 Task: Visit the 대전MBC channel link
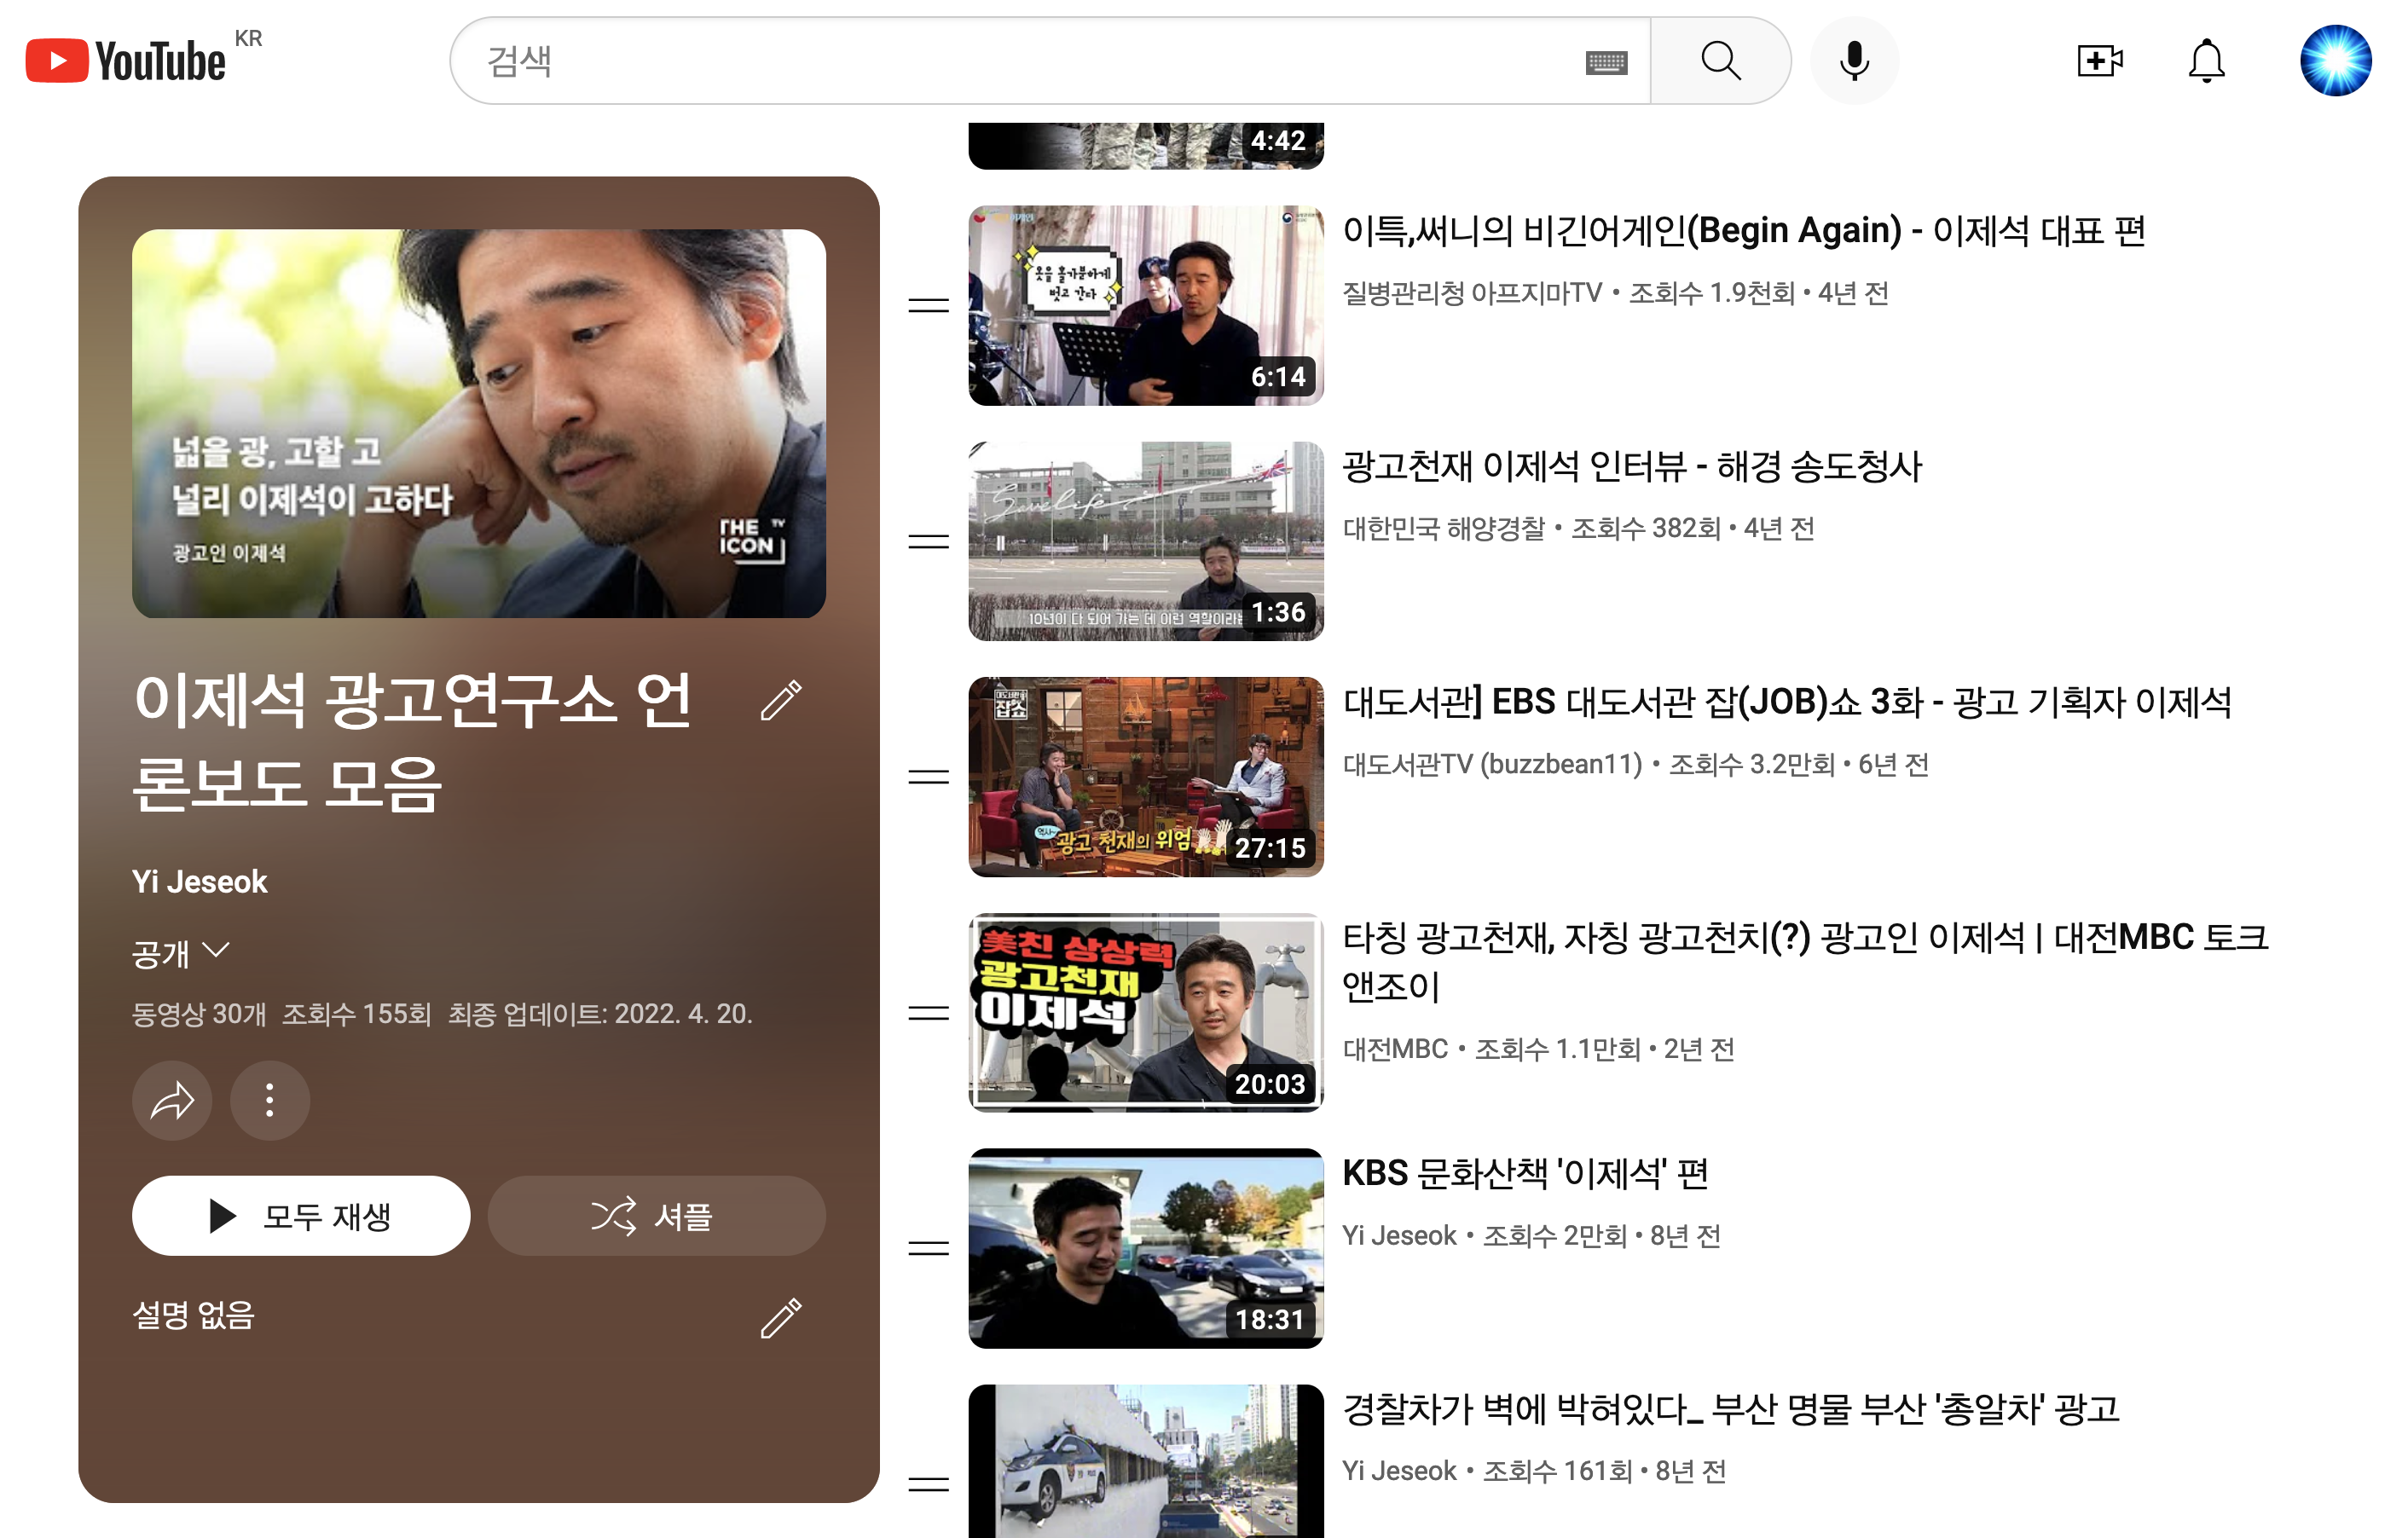[x=1395, y=1049]
